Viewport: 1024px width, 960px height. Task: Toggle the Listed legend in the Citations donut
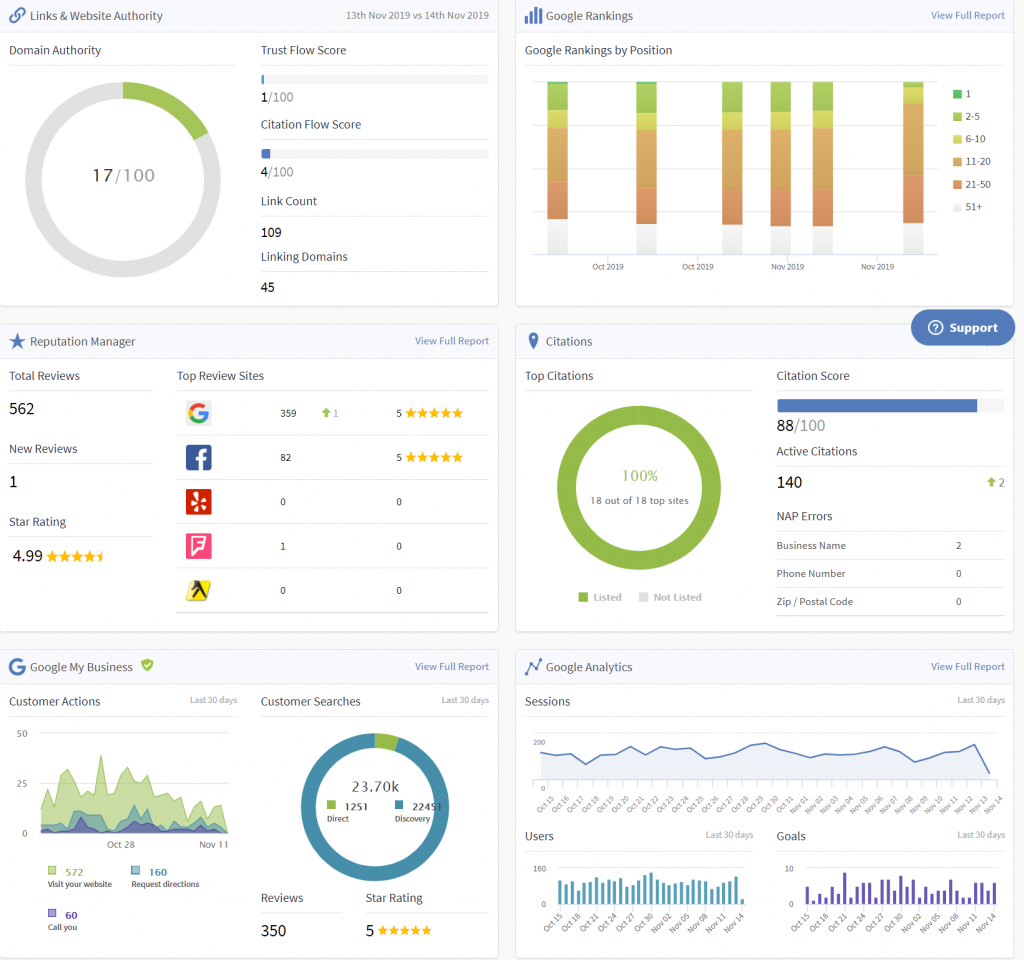[600, 597]
